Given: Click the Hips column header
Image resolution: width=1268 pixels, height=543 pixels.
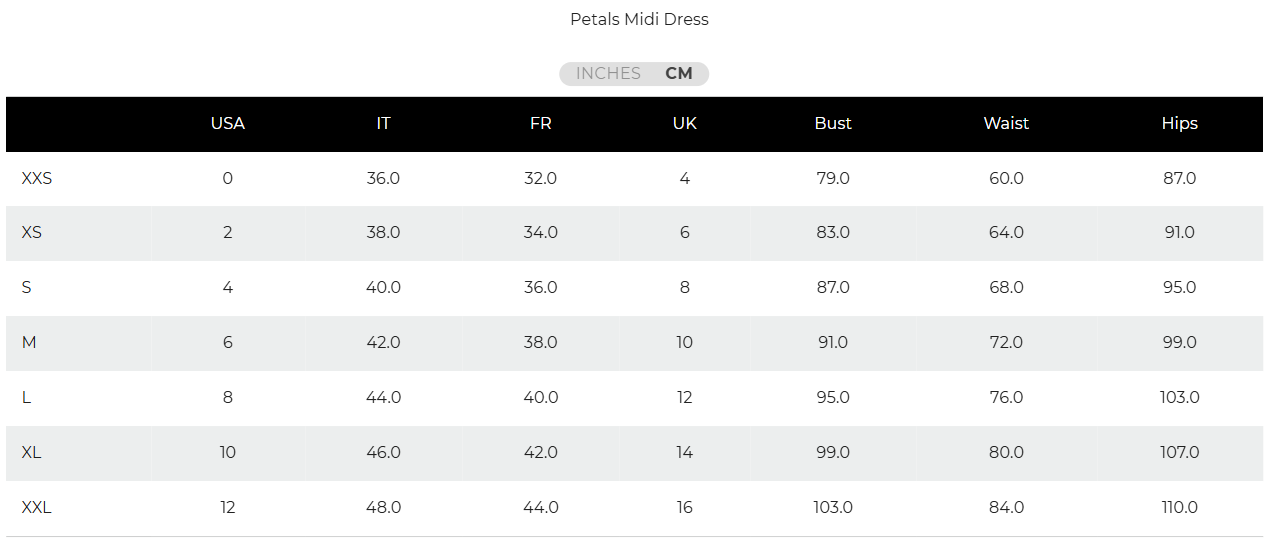Looking at the screenshot, I should [1179, 124].
